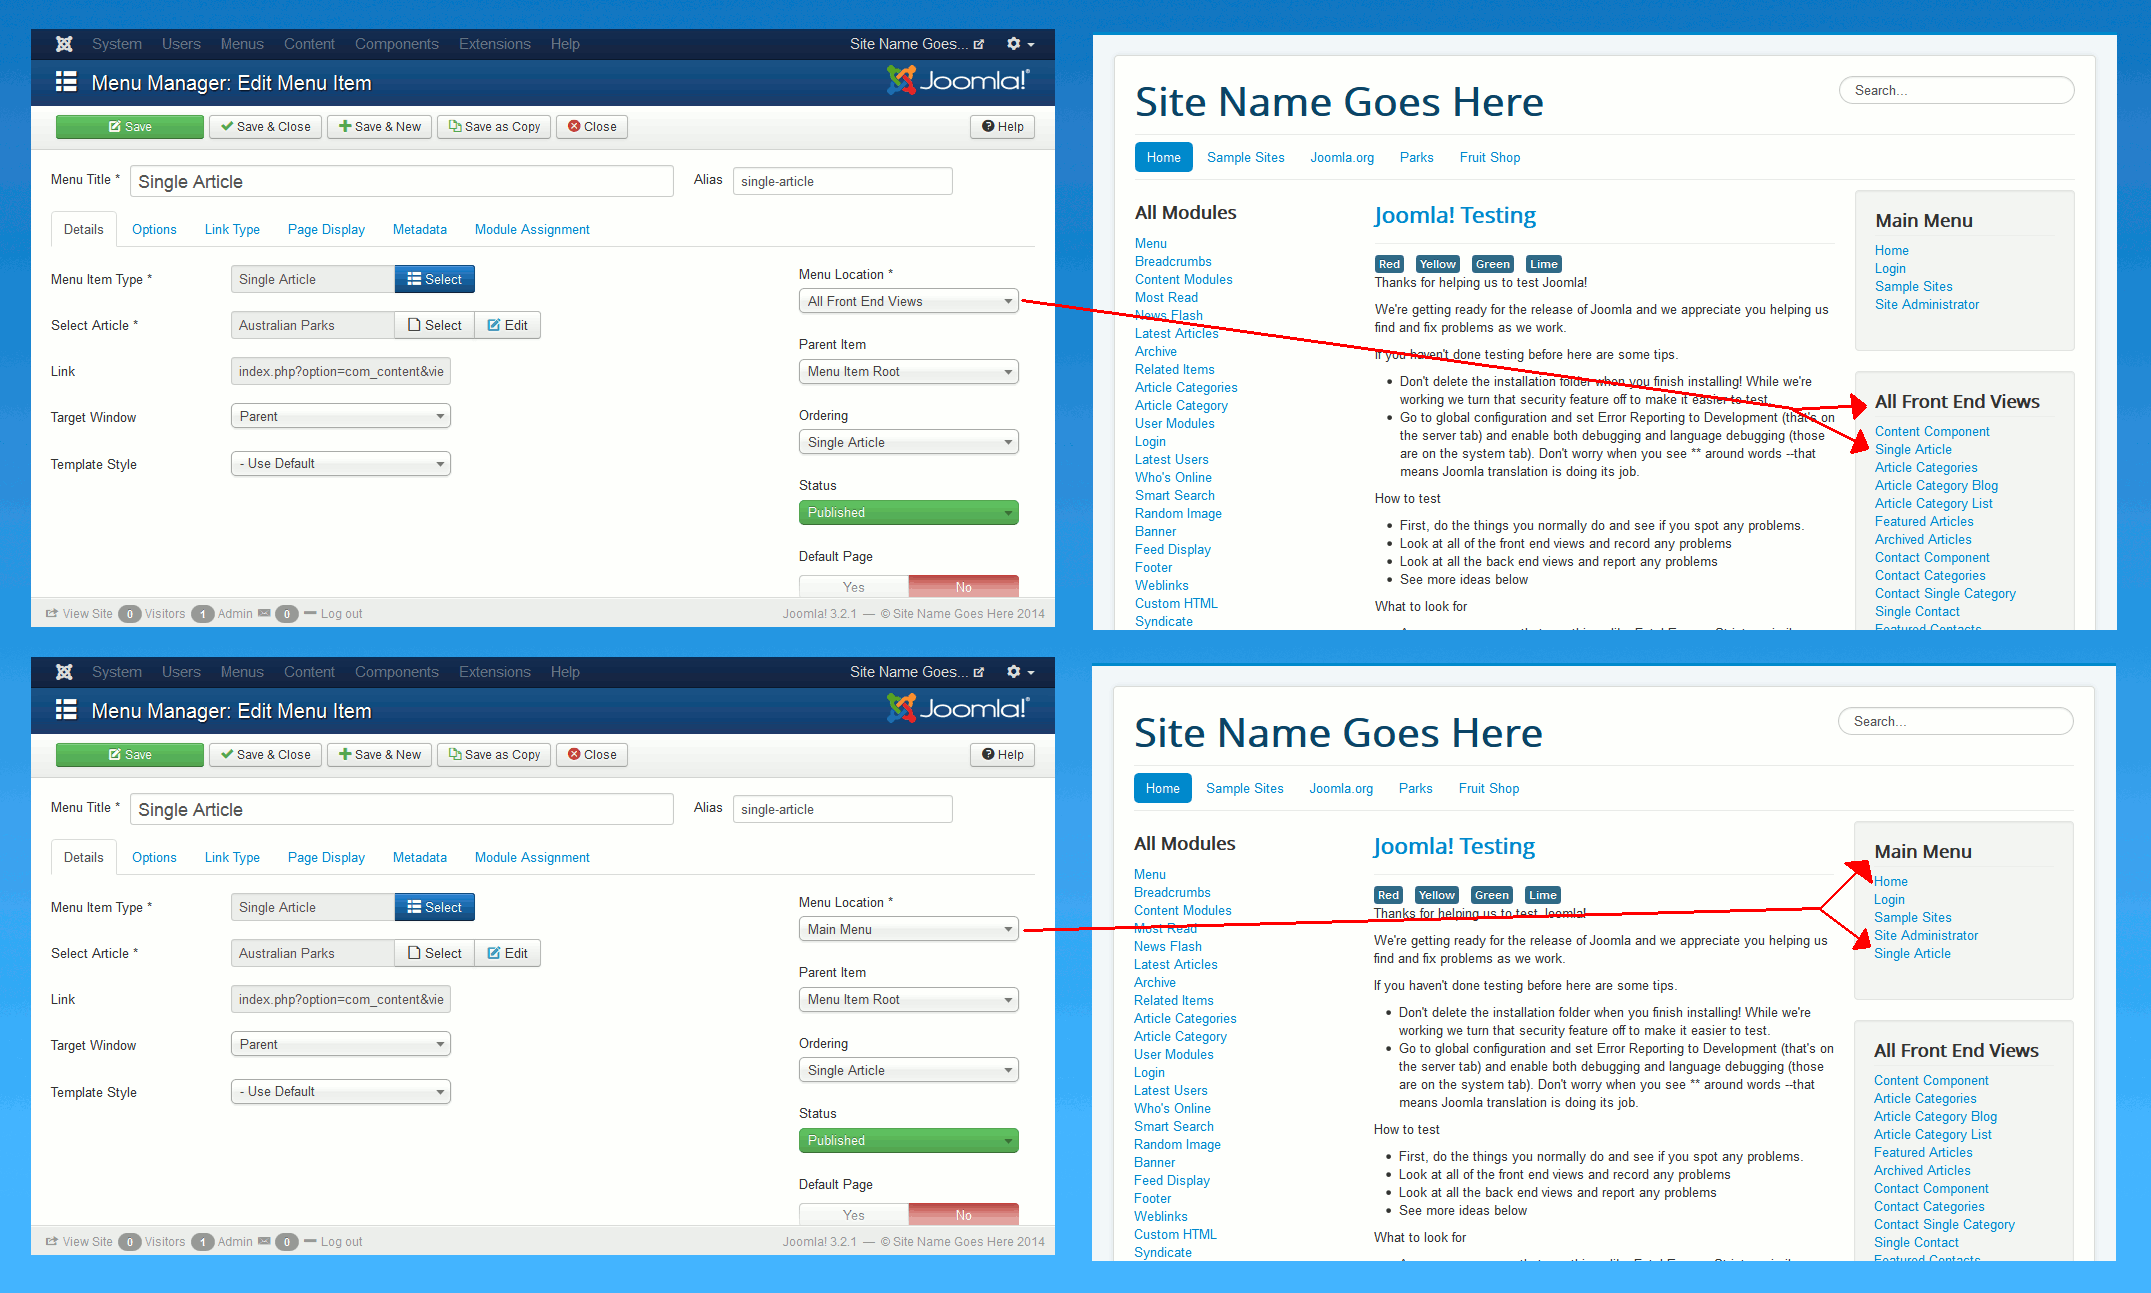Open the All Front End Views location dropdown

908,301
